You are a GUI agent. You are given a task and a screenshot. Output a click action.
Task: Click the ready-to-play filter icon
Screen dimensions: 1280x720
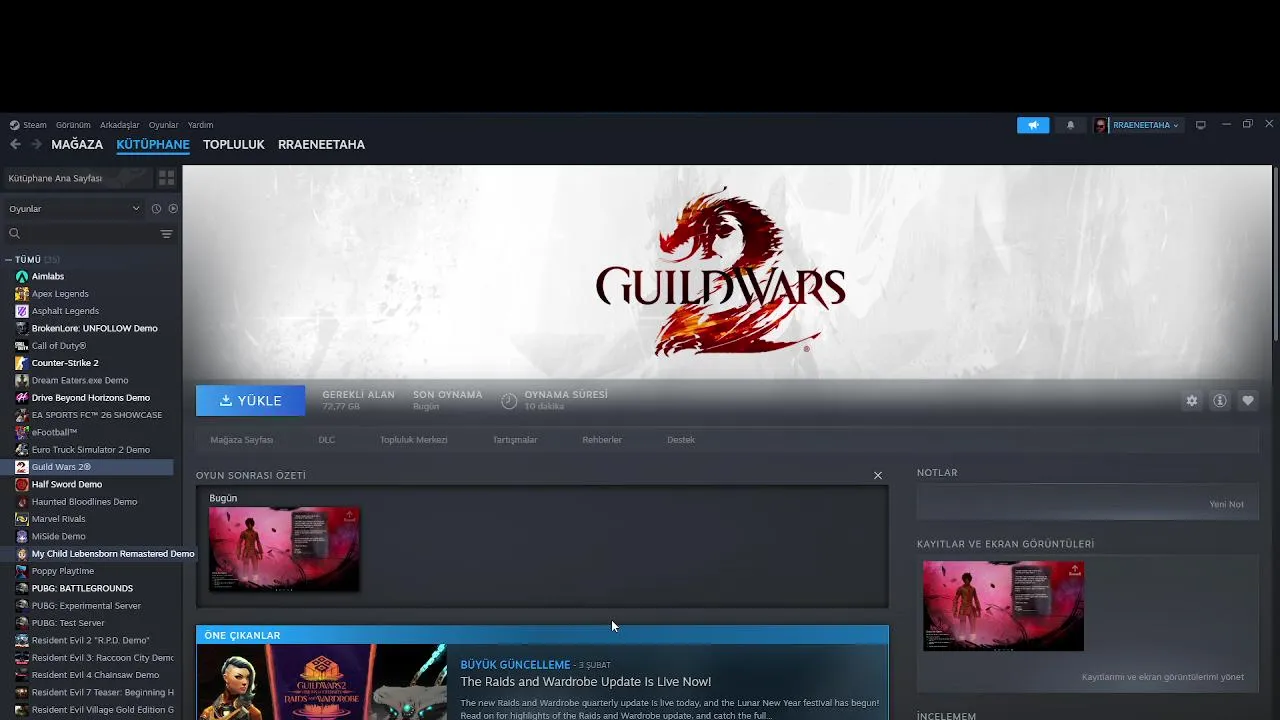[173, 209]
